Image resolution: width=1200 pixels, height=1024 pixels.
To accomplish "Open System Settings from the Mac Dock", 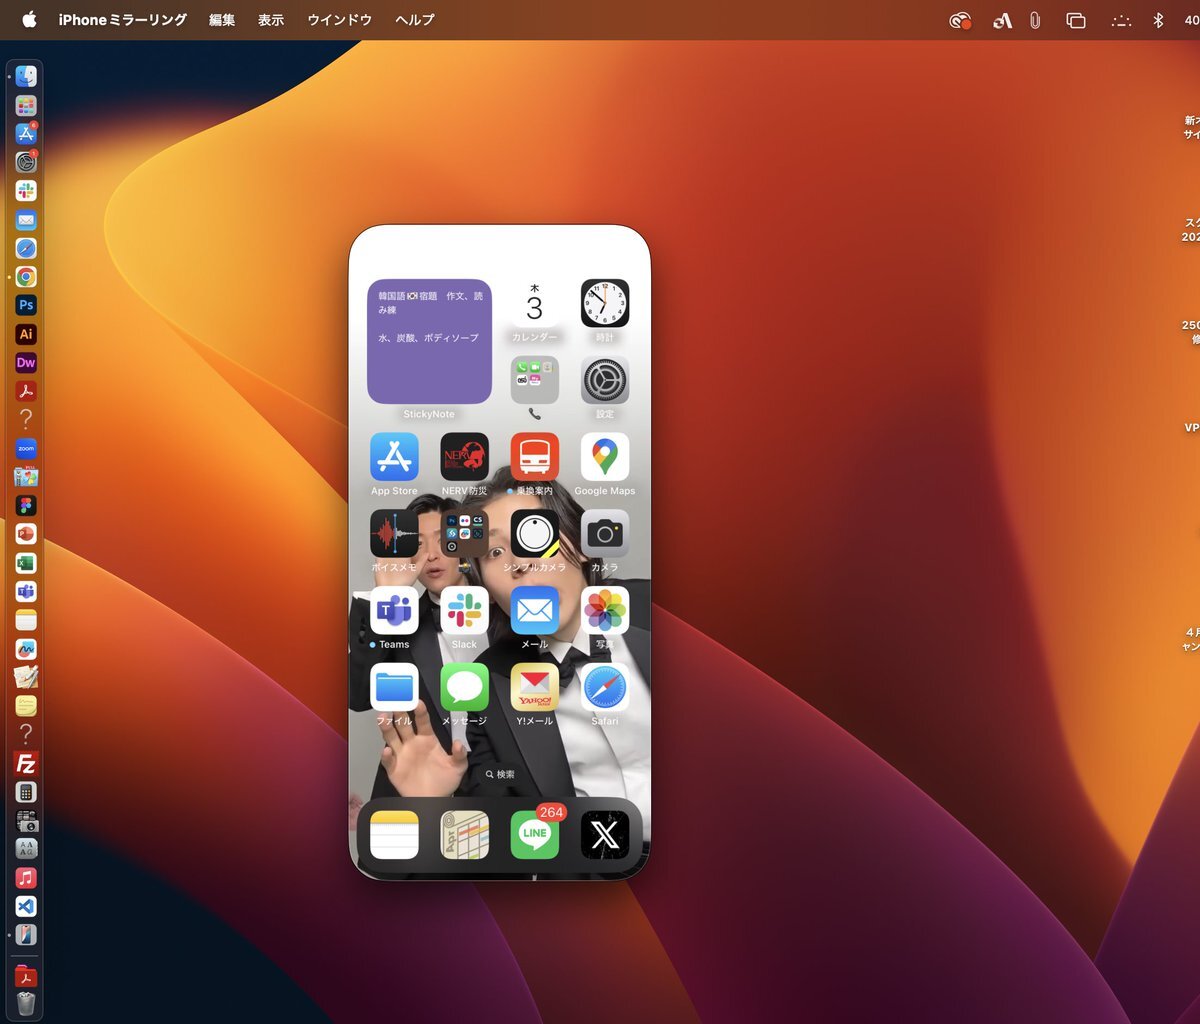I will (x=26, y=162).
